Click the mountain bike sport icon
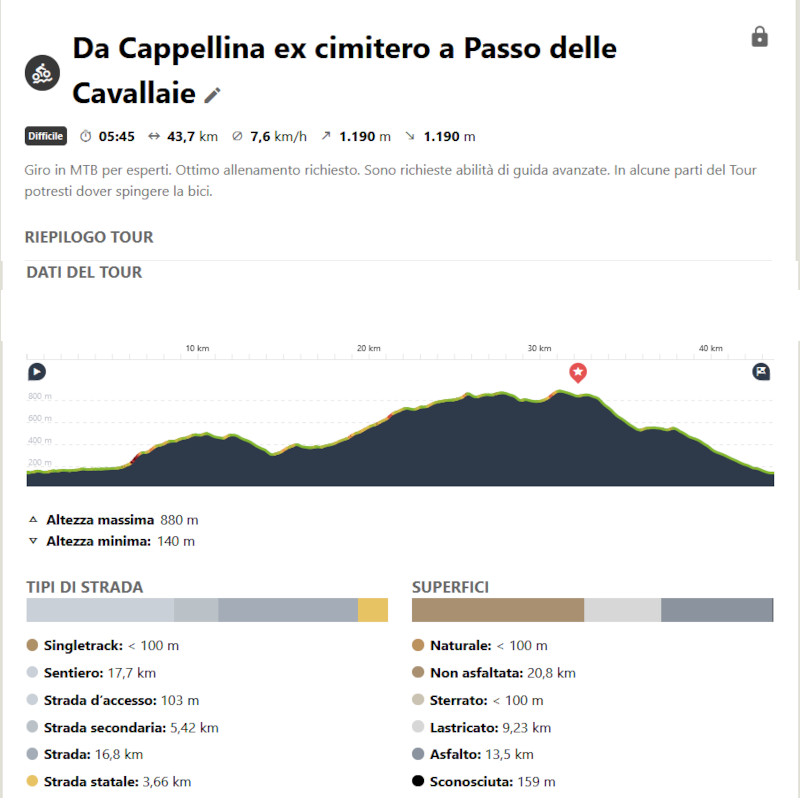The image size is (800, 800). point(42,73)
